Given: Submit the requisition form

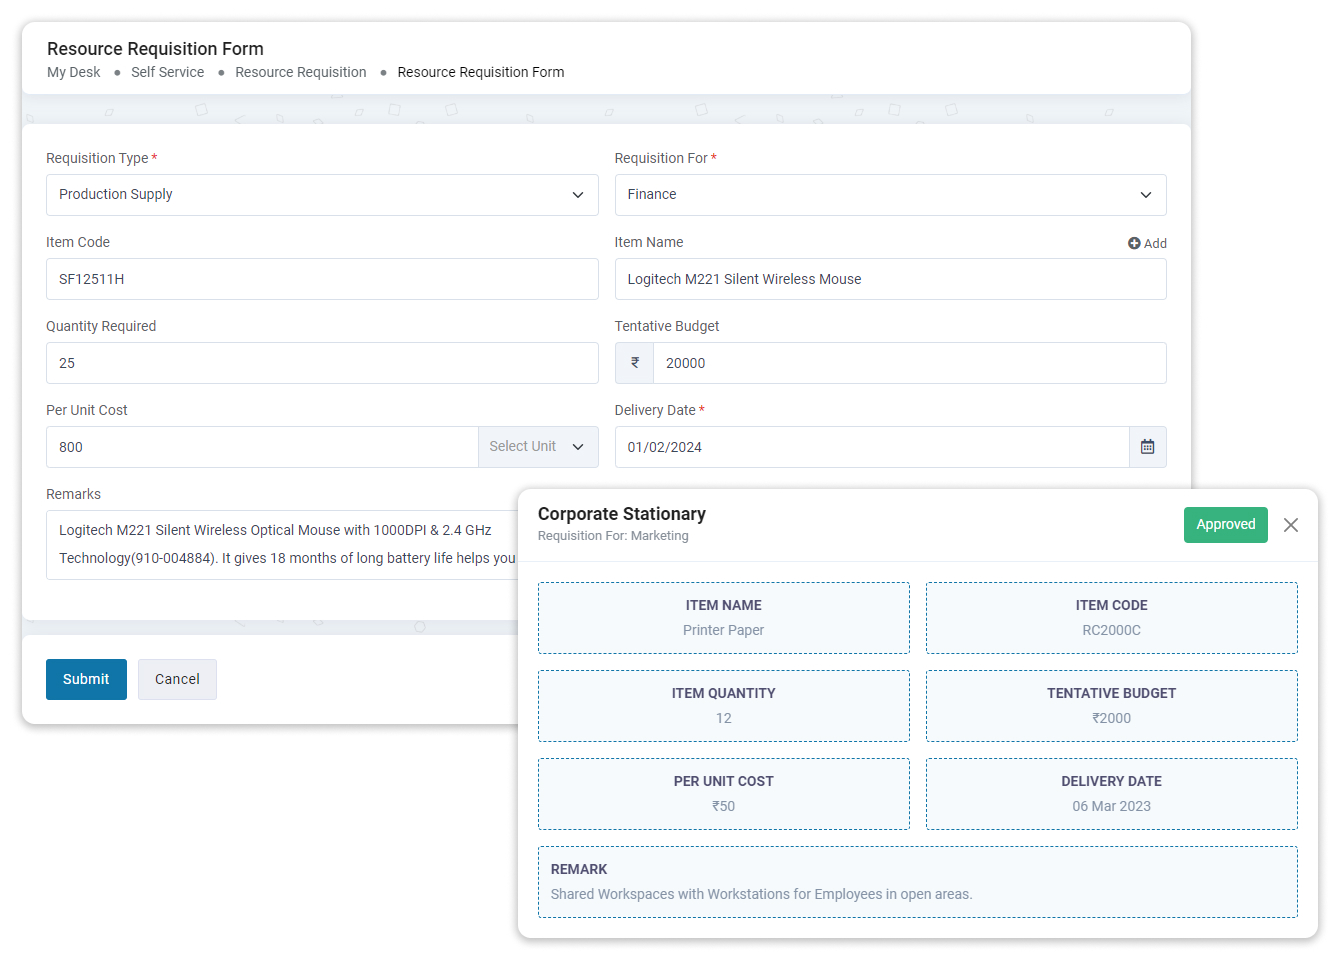Looking at the screenshot, I should (x=86, y=679).
